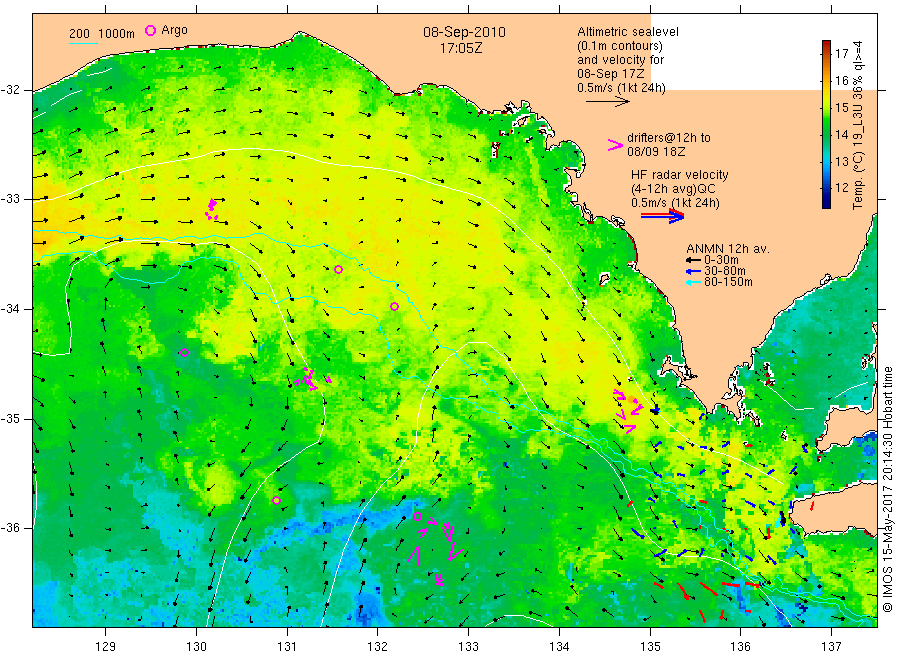Viewport: 900px width, 660px height.
Task: Click the 0-30m depth label
Action: tap(721, 260)
